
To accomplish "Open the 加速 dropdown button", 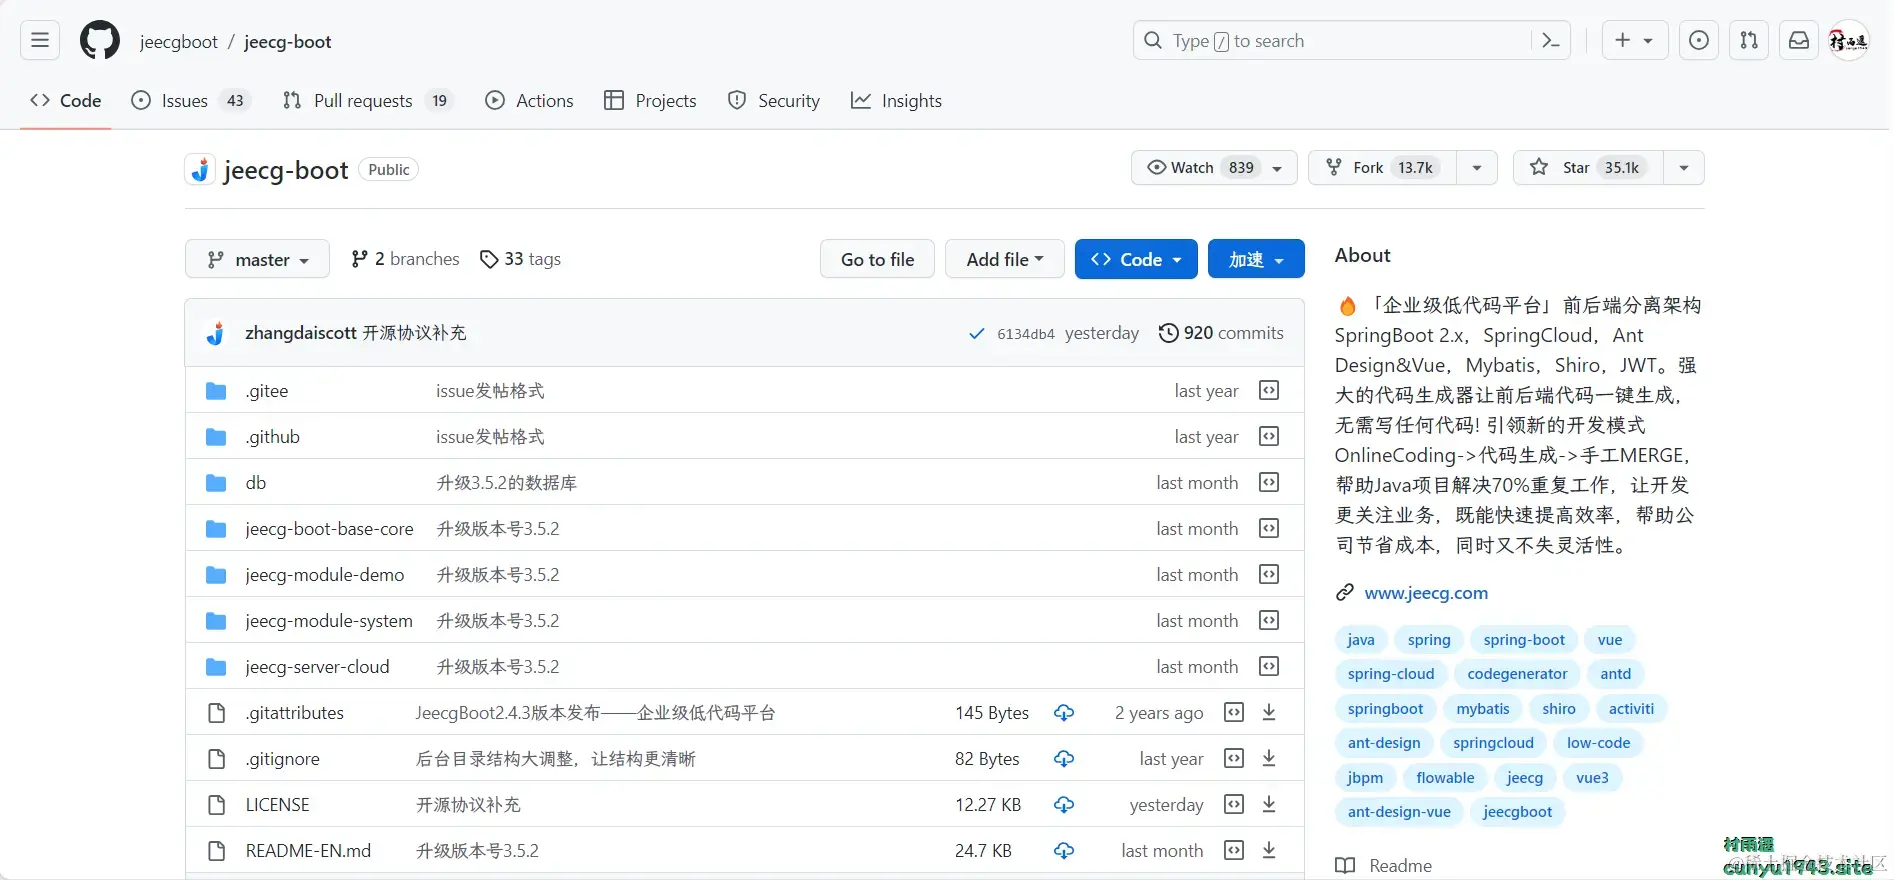I will tap(1256, 259).
